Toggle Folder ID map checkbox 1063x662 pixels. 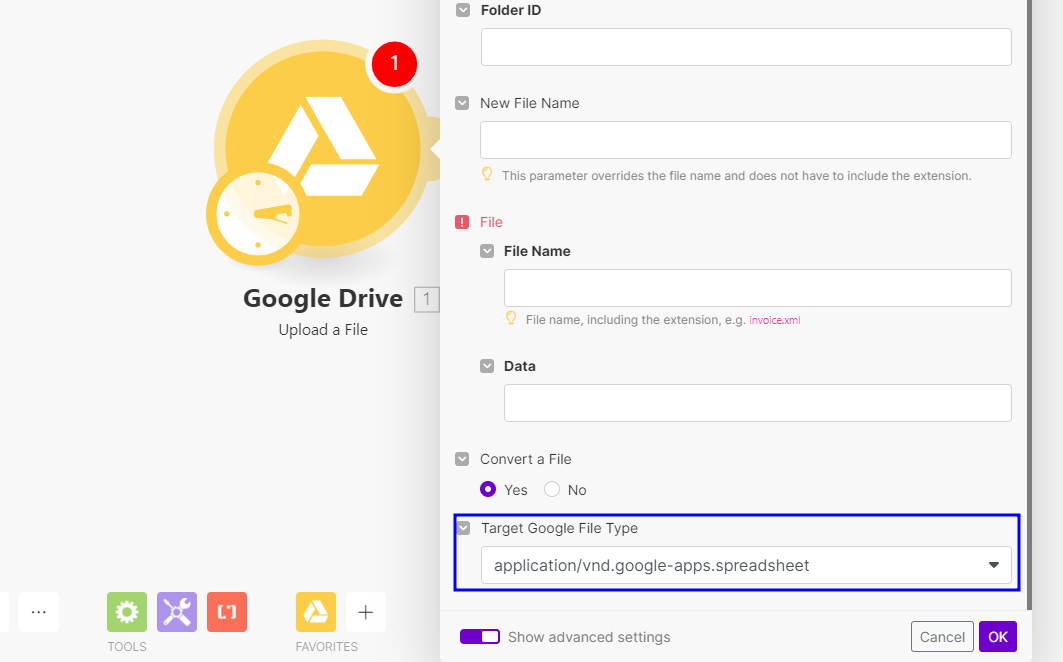click(x=463, y=10)
